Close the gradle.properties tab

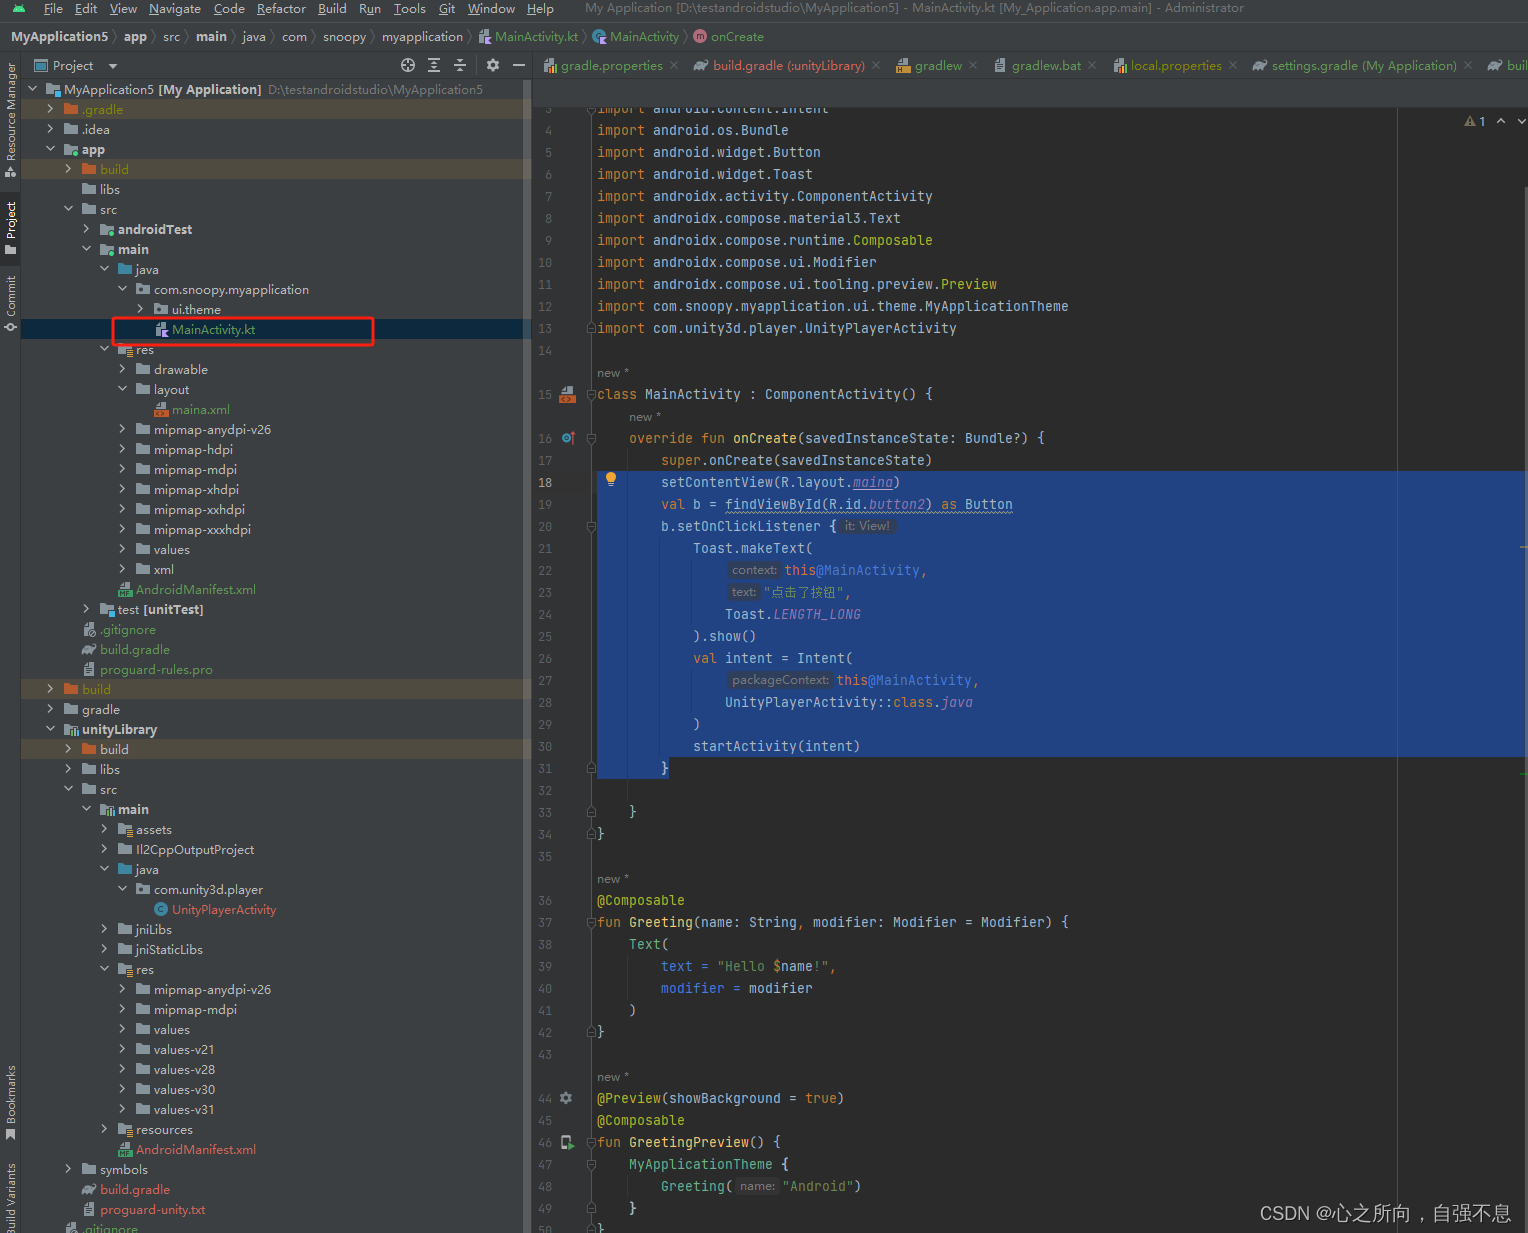[674, 66]
